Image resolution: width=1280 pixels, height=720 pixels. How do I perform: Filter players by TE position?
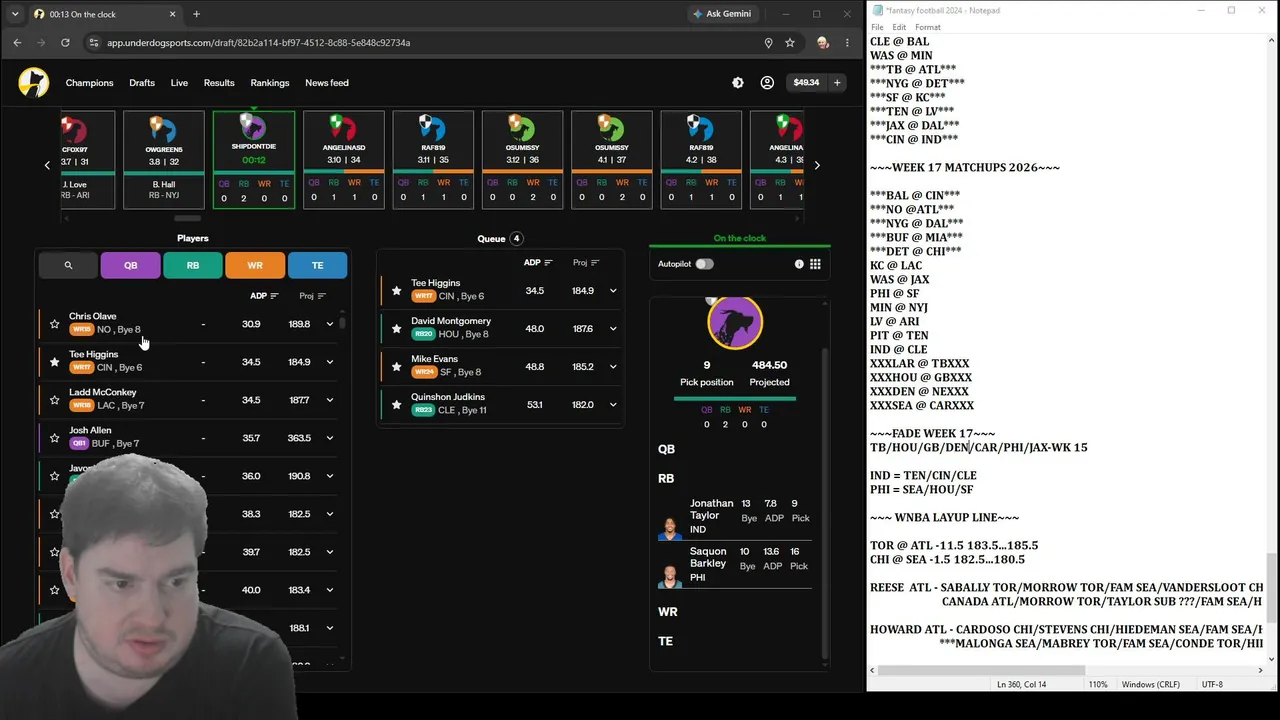pos(317,265)
